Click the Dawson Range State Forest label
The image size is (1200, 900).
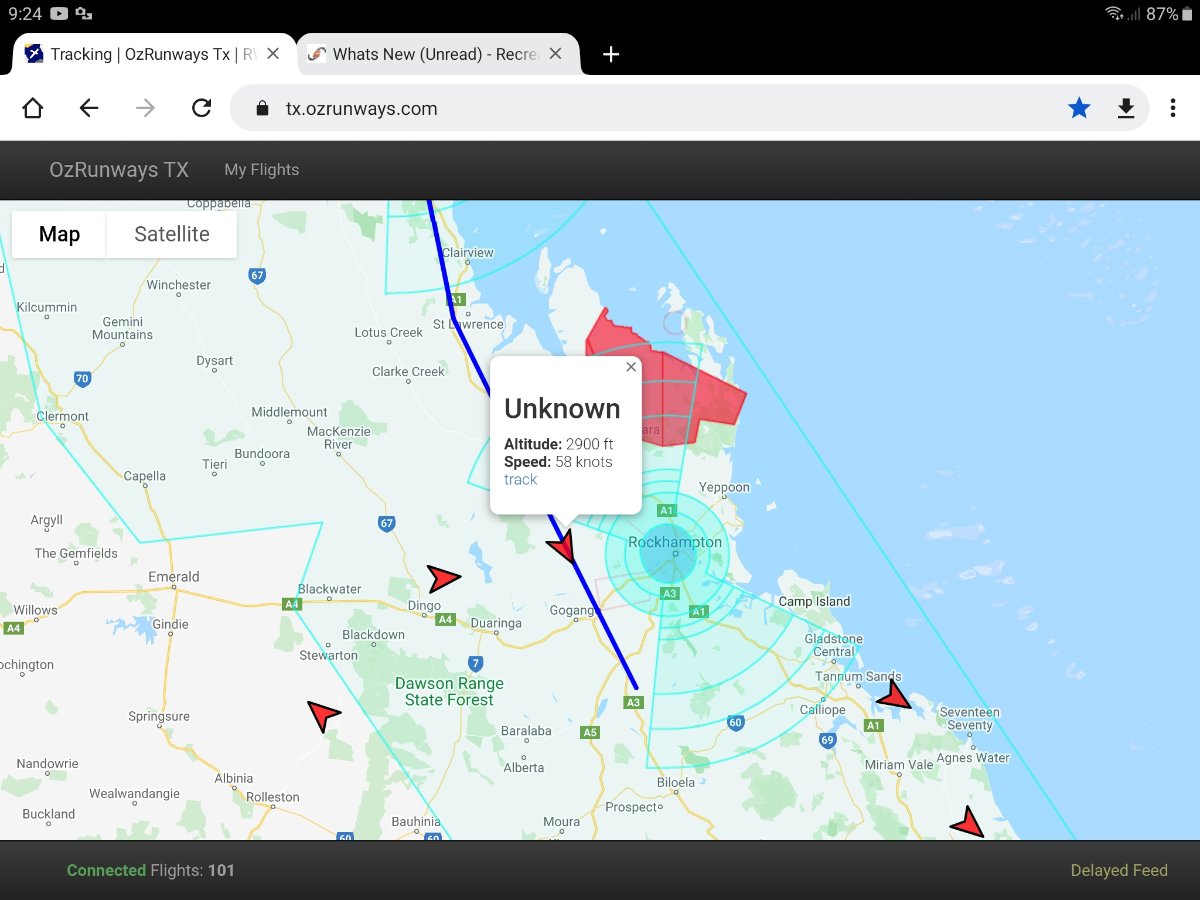click(449, 692)
